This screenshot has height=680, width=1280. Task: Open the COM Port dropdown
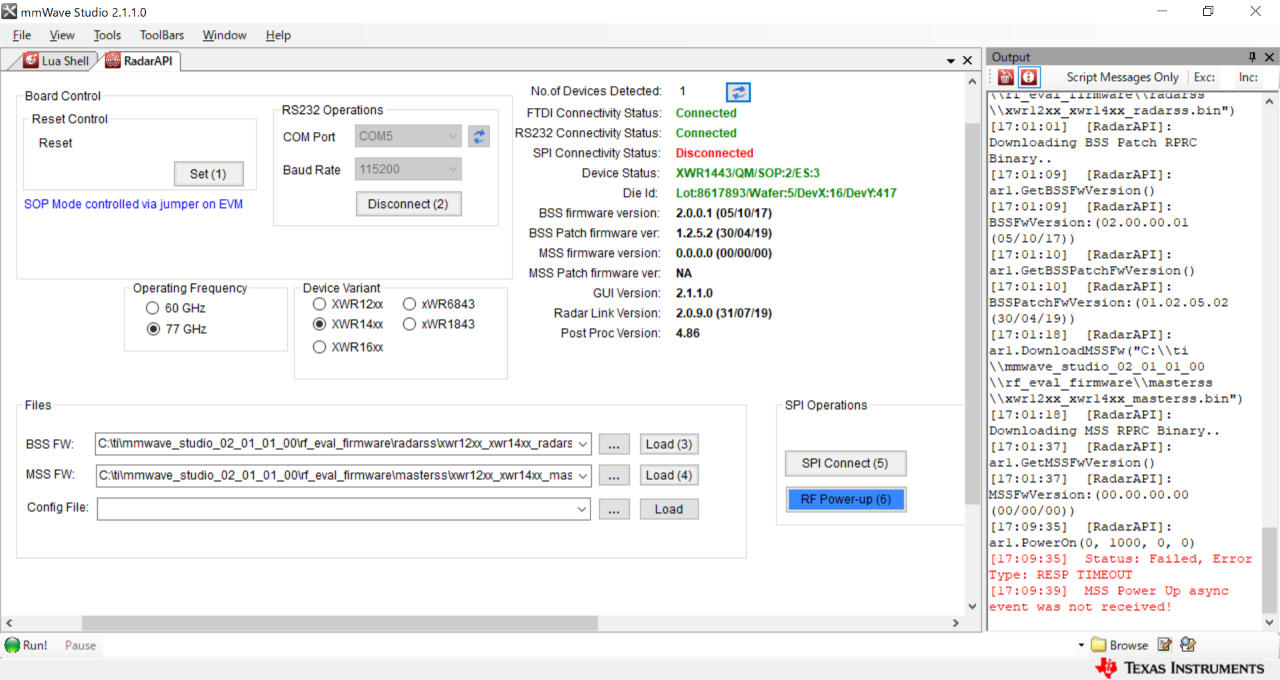452,137
